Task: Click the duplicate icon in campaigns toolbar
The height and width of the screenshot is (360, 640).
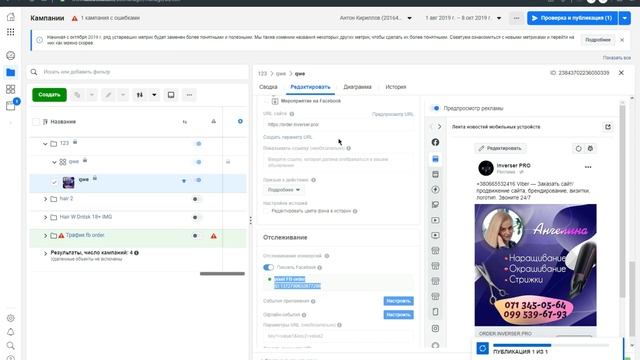Action: click(77, 95)
